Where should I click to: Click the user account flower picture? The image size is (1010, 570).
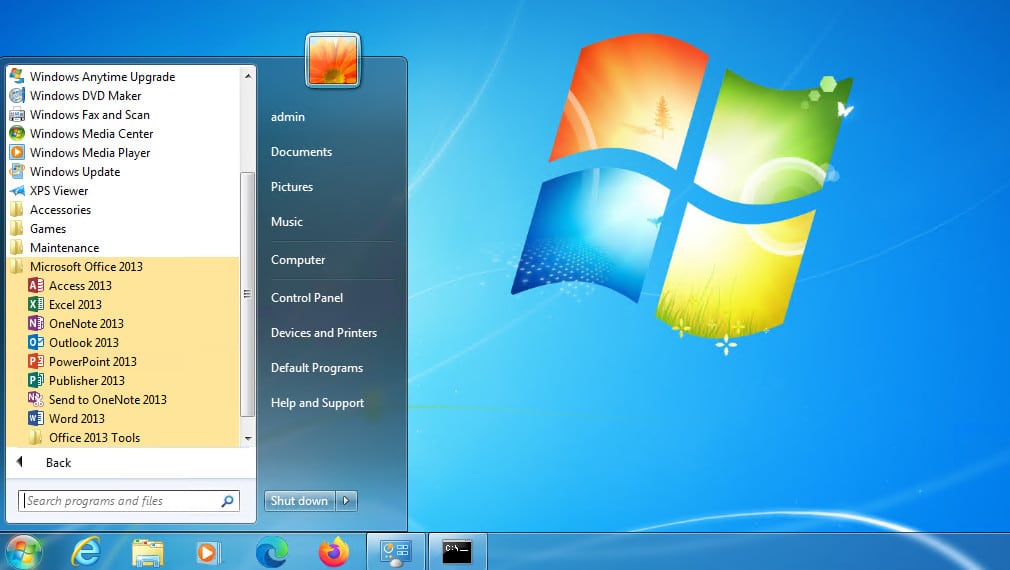(x=333, y=60)
